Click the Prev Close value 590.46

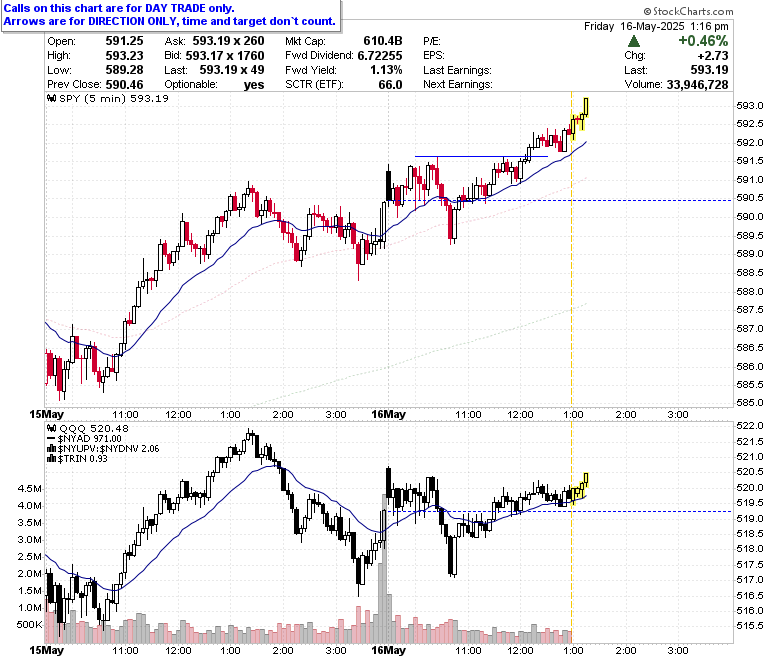coord(124,85)
